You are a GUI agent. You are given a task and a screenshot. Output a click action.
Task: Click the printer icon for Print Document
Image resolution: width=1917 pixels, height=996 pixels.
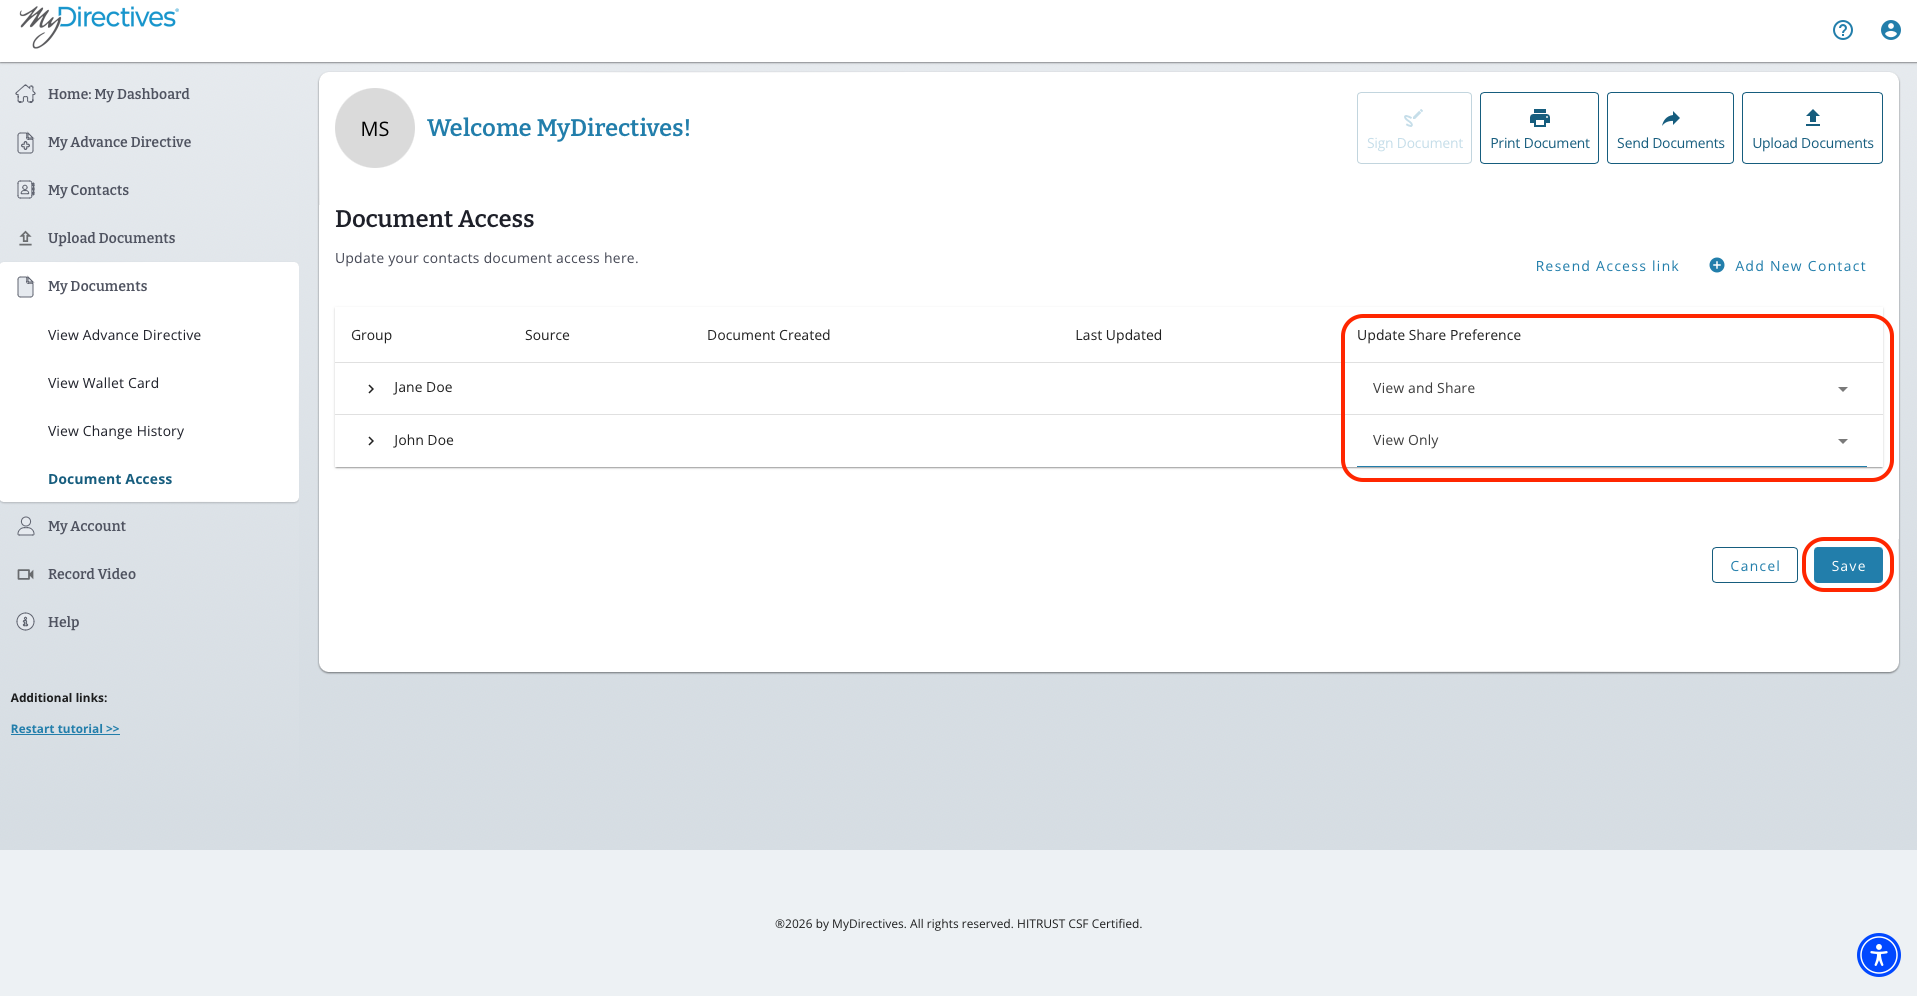pyautogui.click(x=1540, y=118)
